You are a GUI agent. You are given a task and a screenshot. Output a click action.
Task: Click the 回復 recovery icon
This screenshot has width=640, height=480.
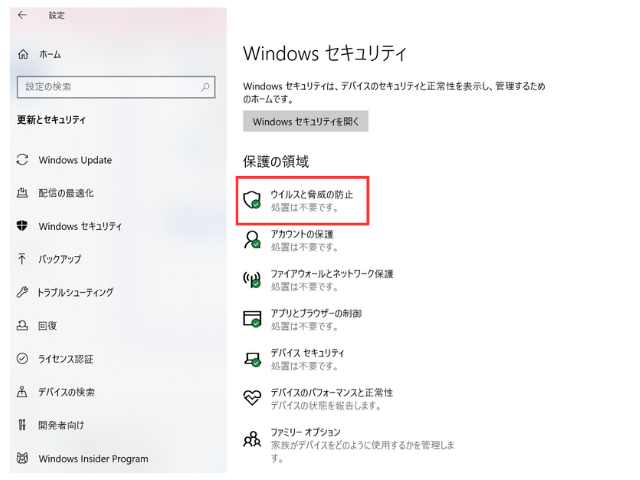[22, 325]
